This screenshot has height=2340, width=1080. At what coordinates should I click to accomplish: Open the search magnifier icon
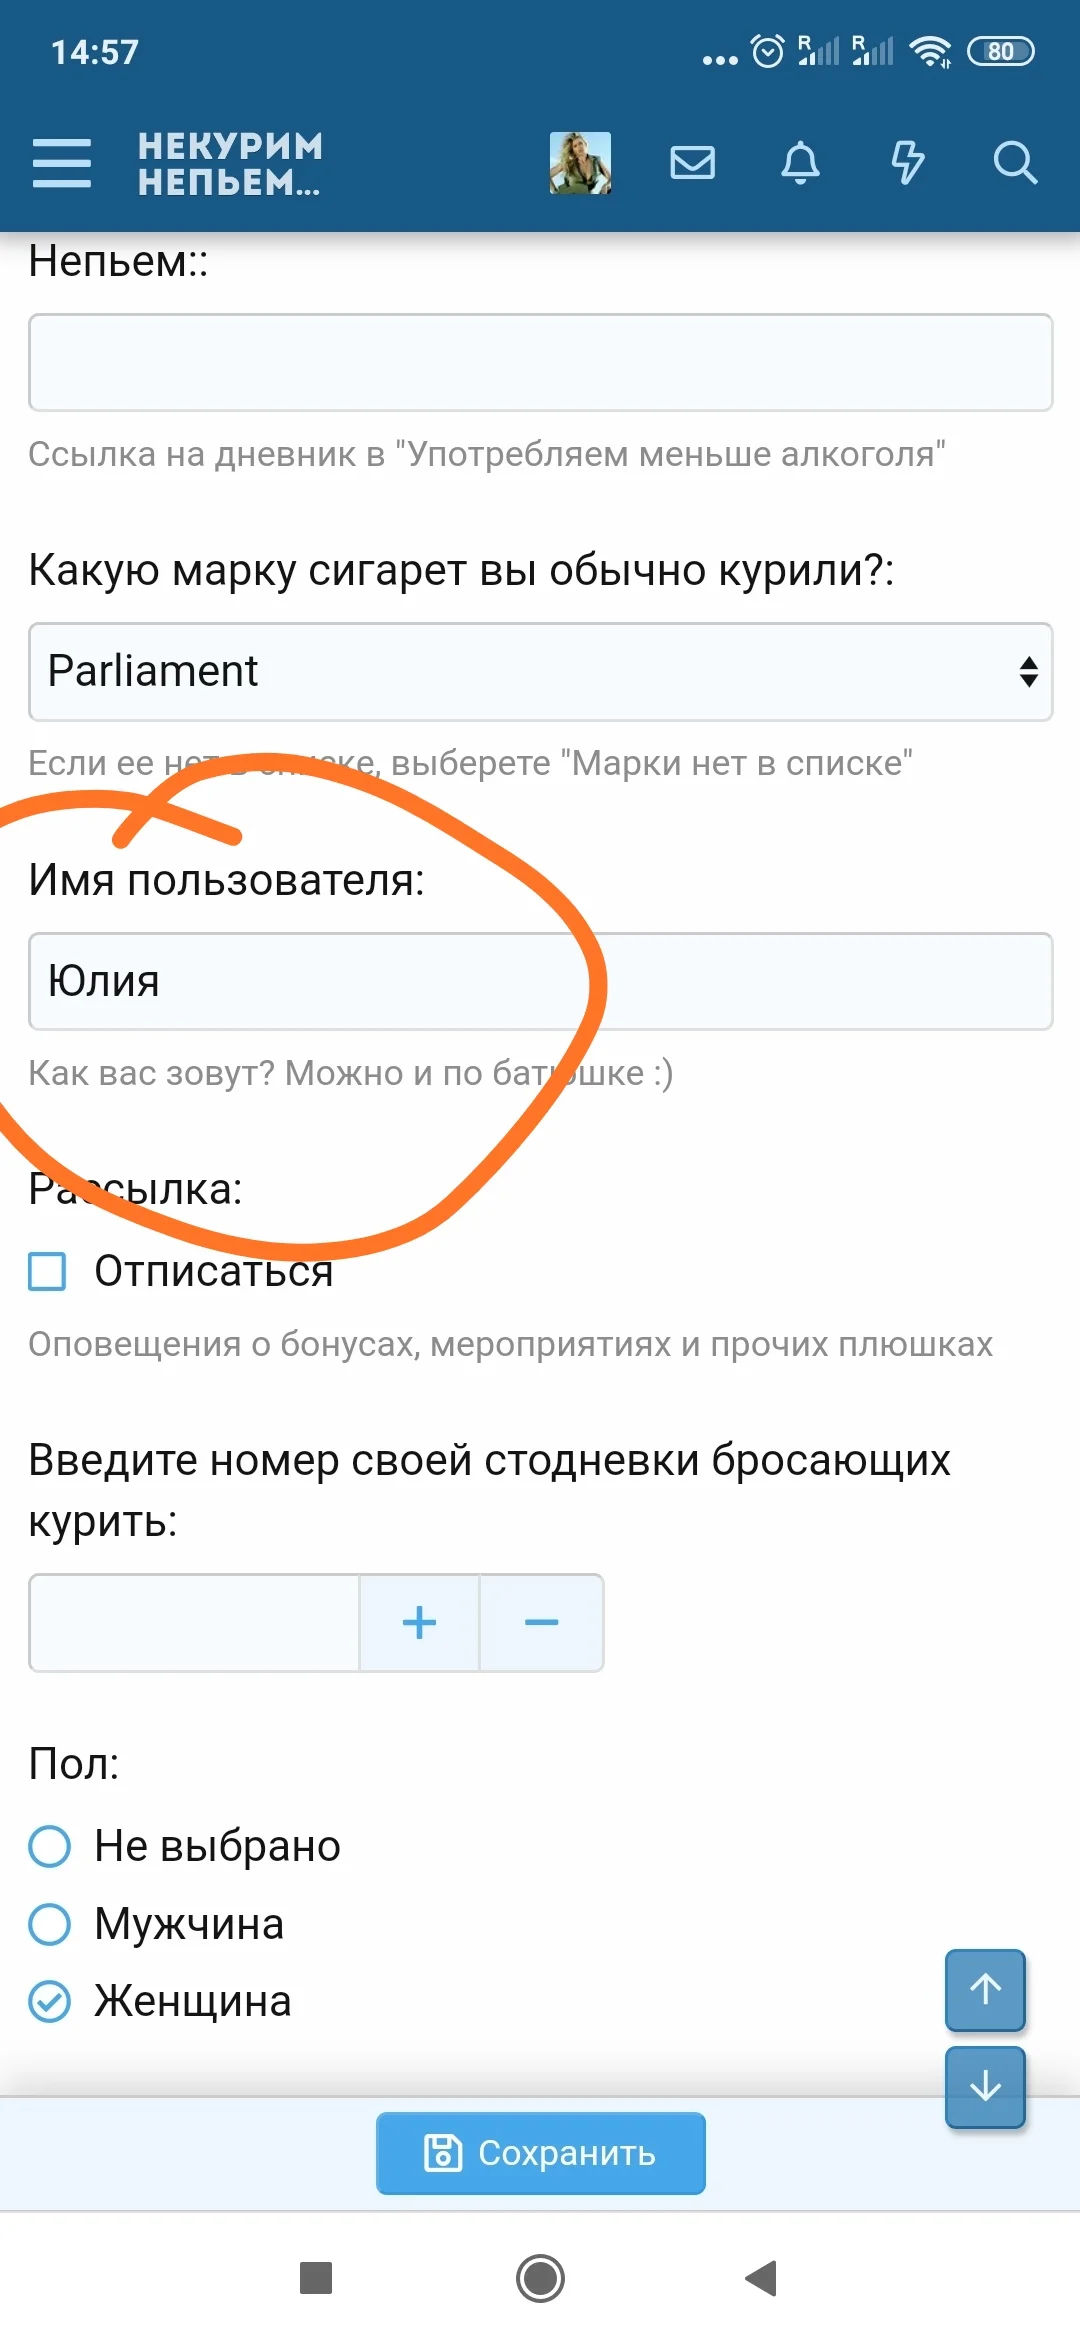point(1014,162)
